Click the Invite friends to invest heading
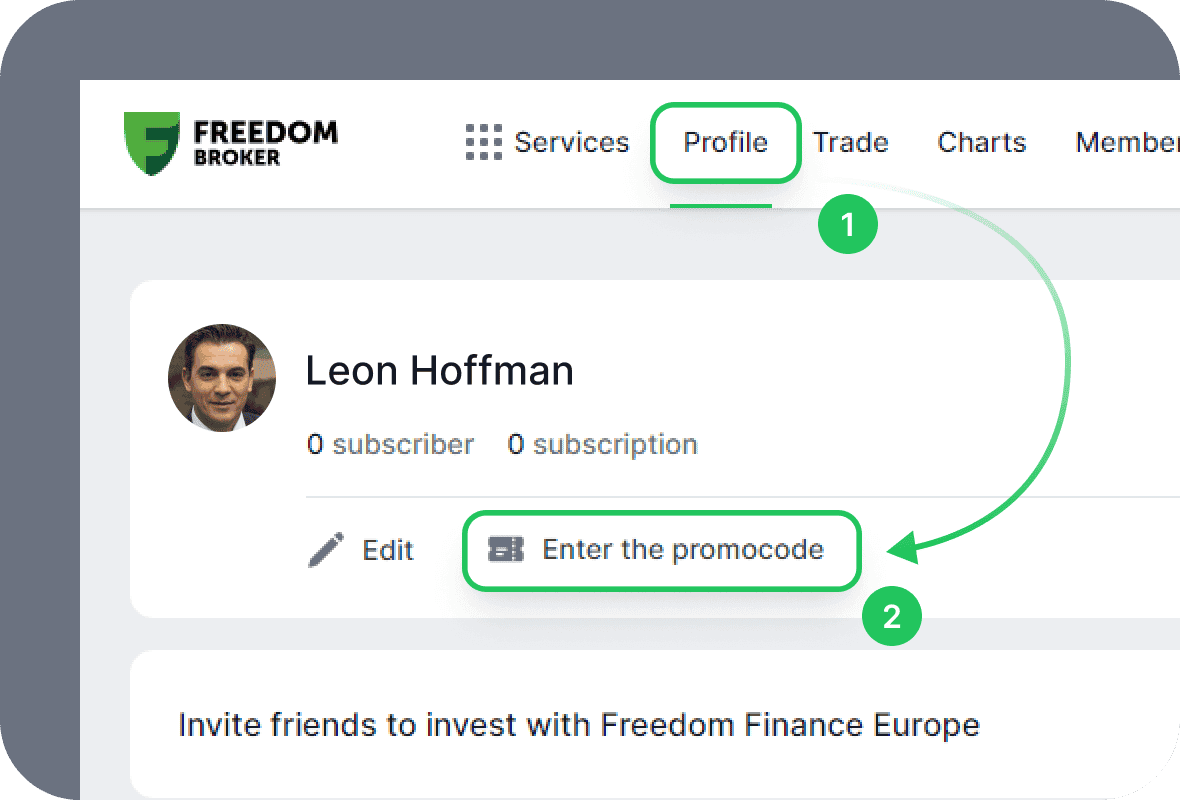1180x800 pixels. click(578, 724)
